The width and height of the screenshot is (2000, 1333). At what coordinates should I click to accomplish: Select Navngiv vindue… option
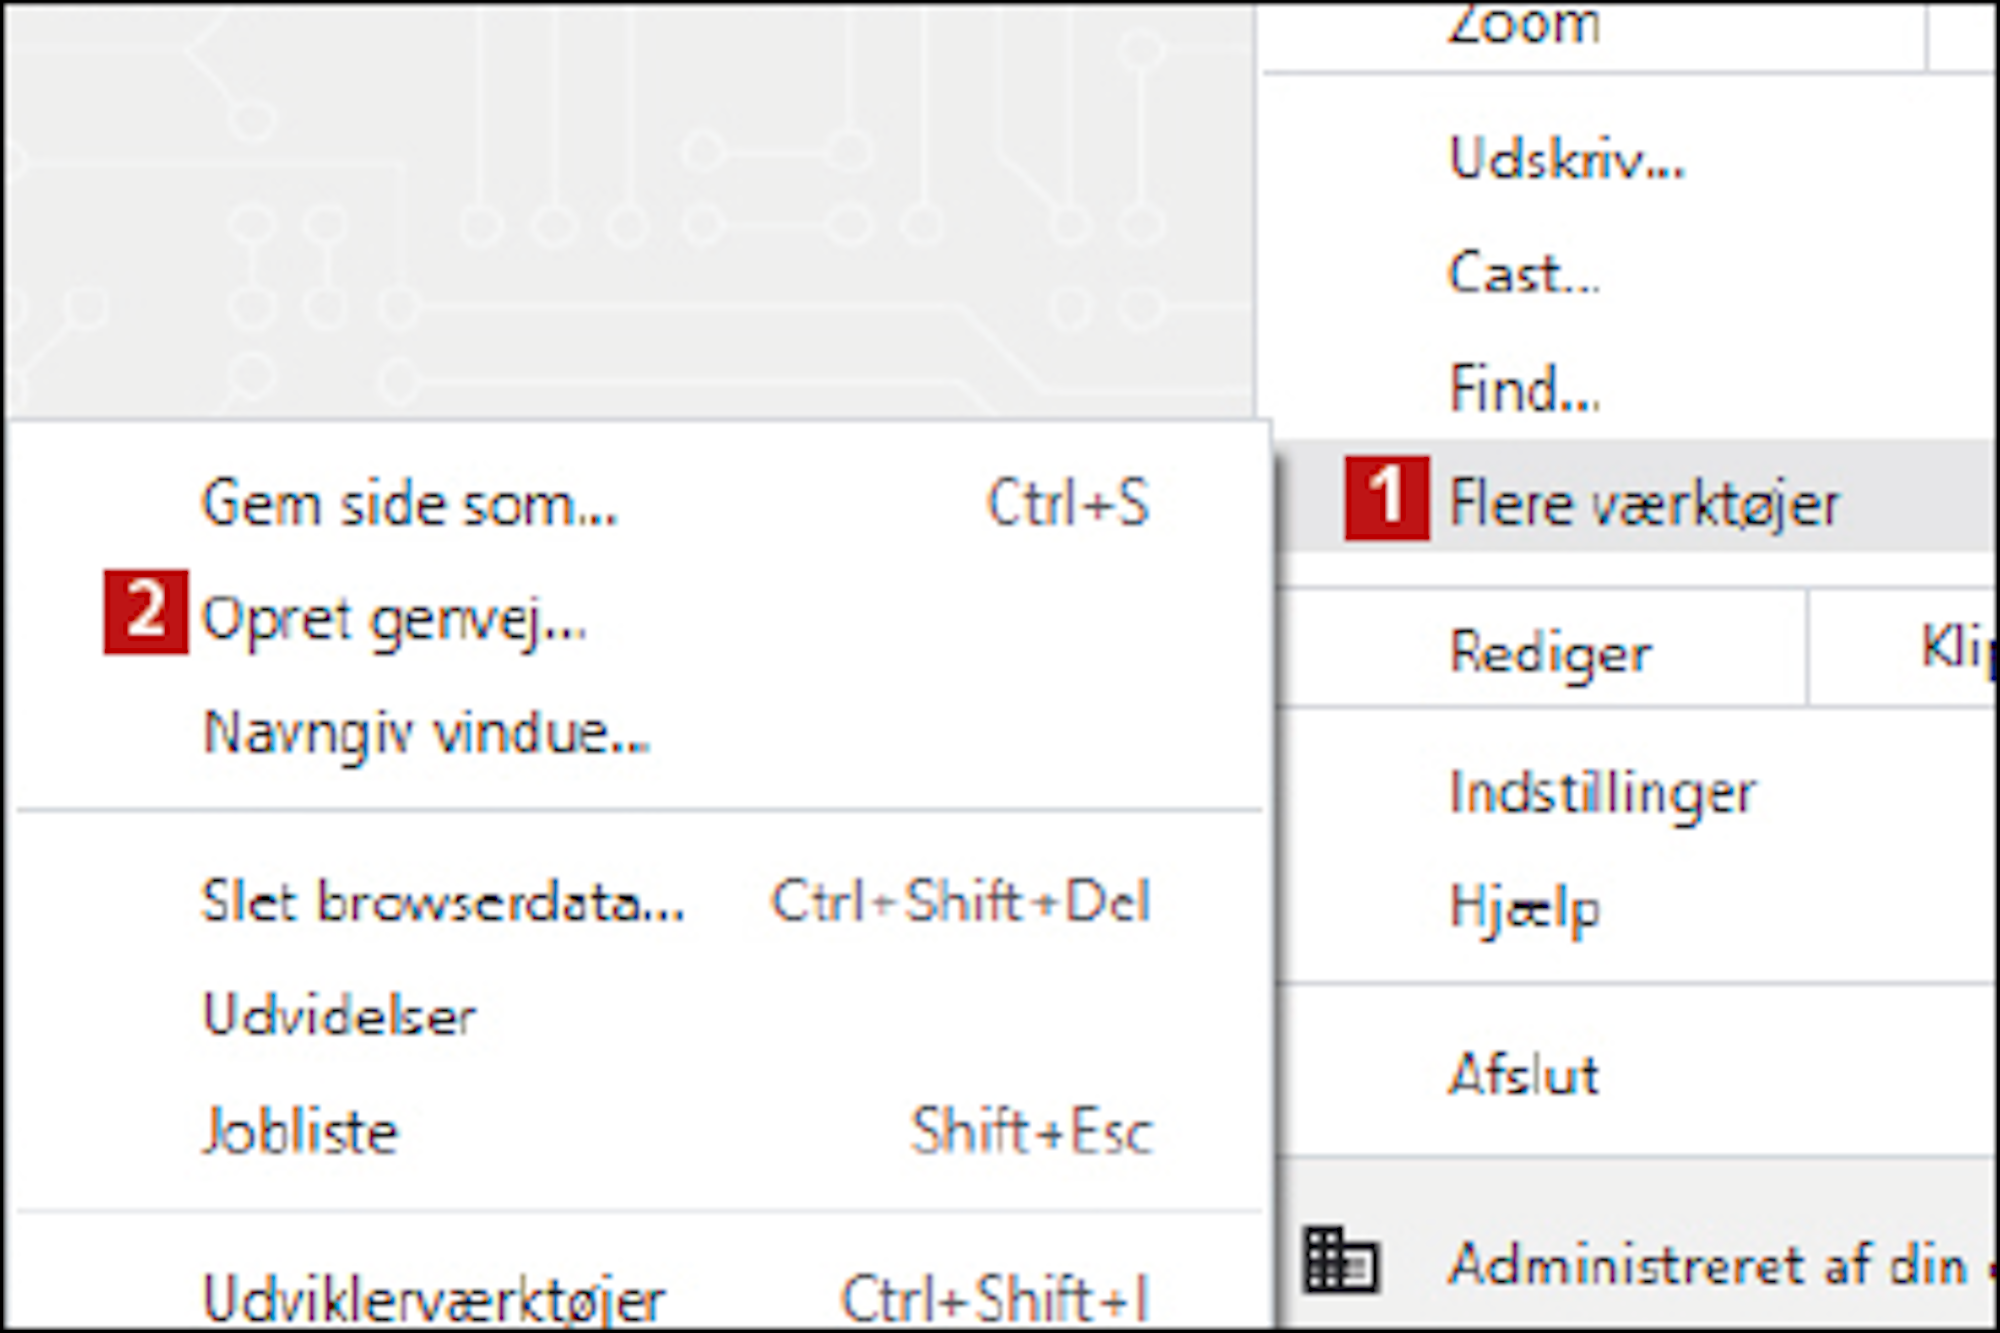(640, 734)
